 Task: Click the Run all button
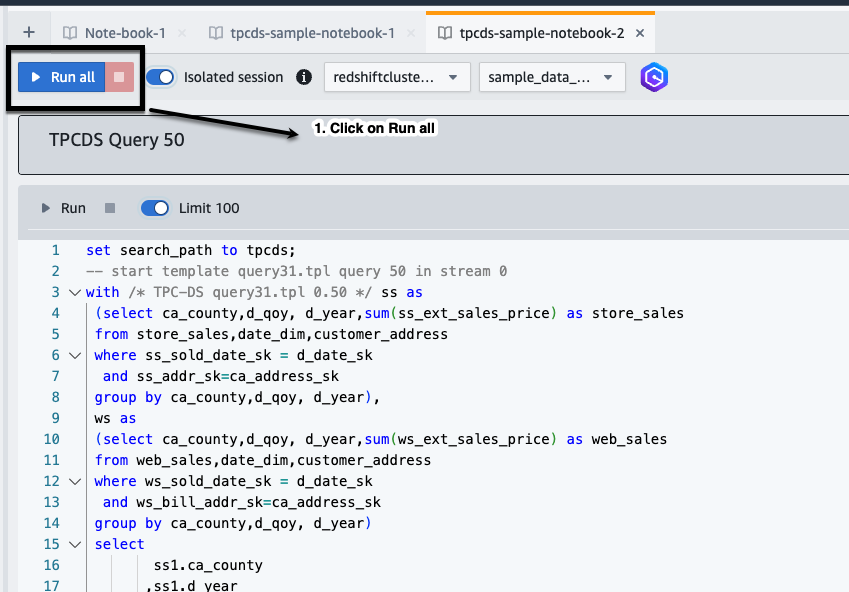pos(62,77)
